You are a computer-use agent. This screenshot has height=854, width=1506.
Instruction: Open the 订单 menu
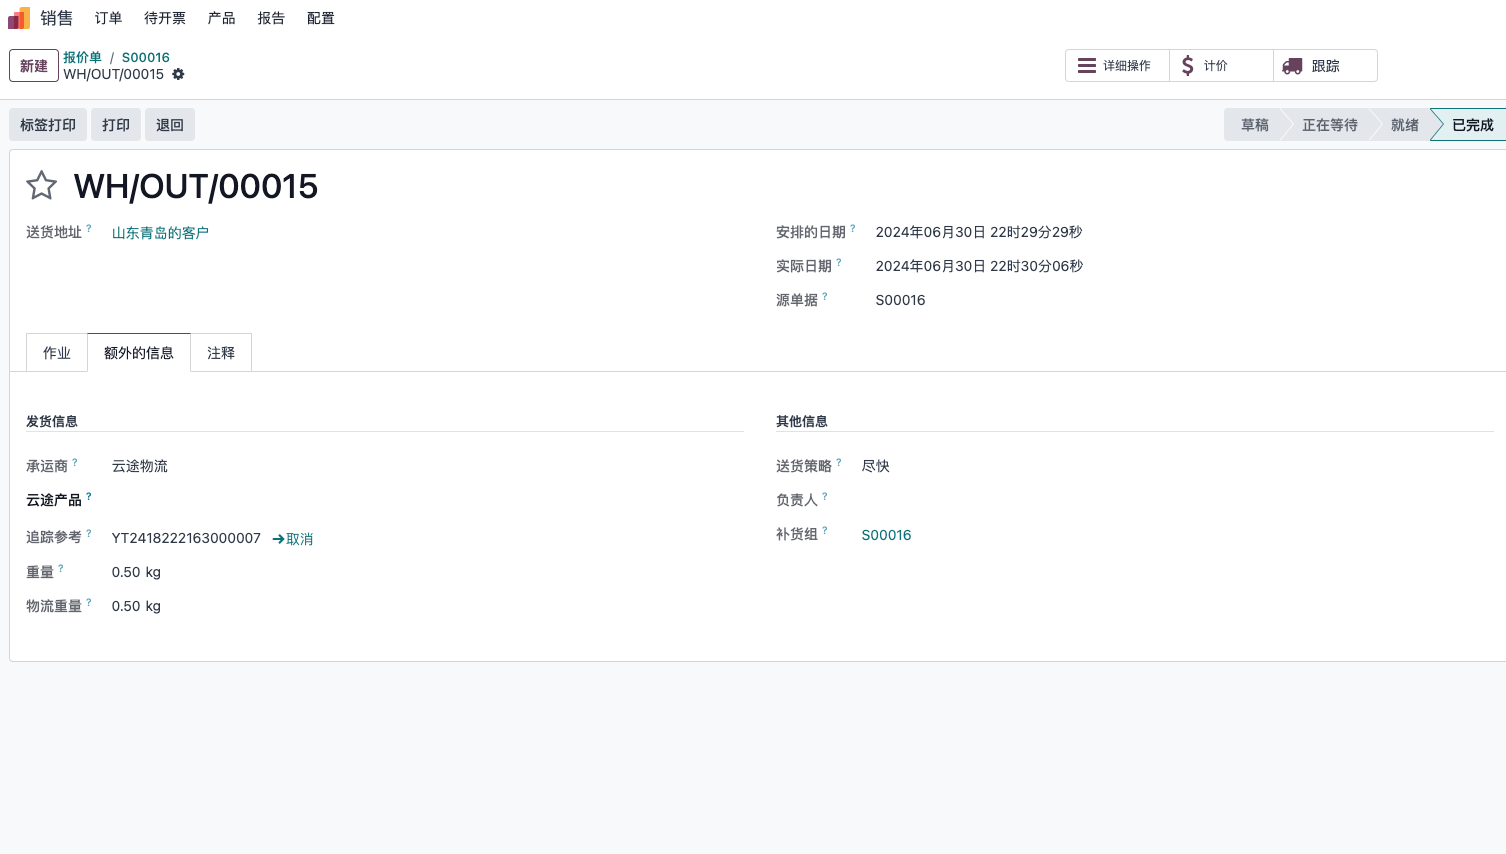click(x=108, y=18)
